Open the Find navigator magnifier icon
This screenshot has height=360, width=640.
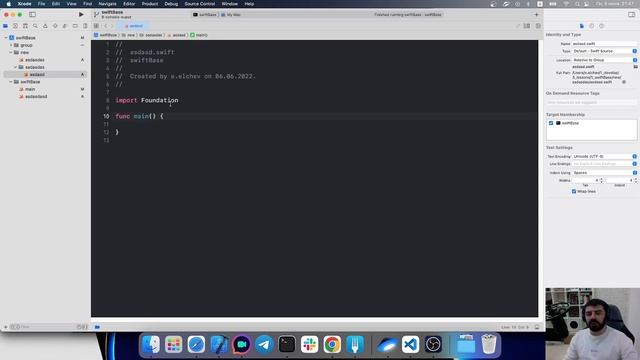tap(35, 26)
